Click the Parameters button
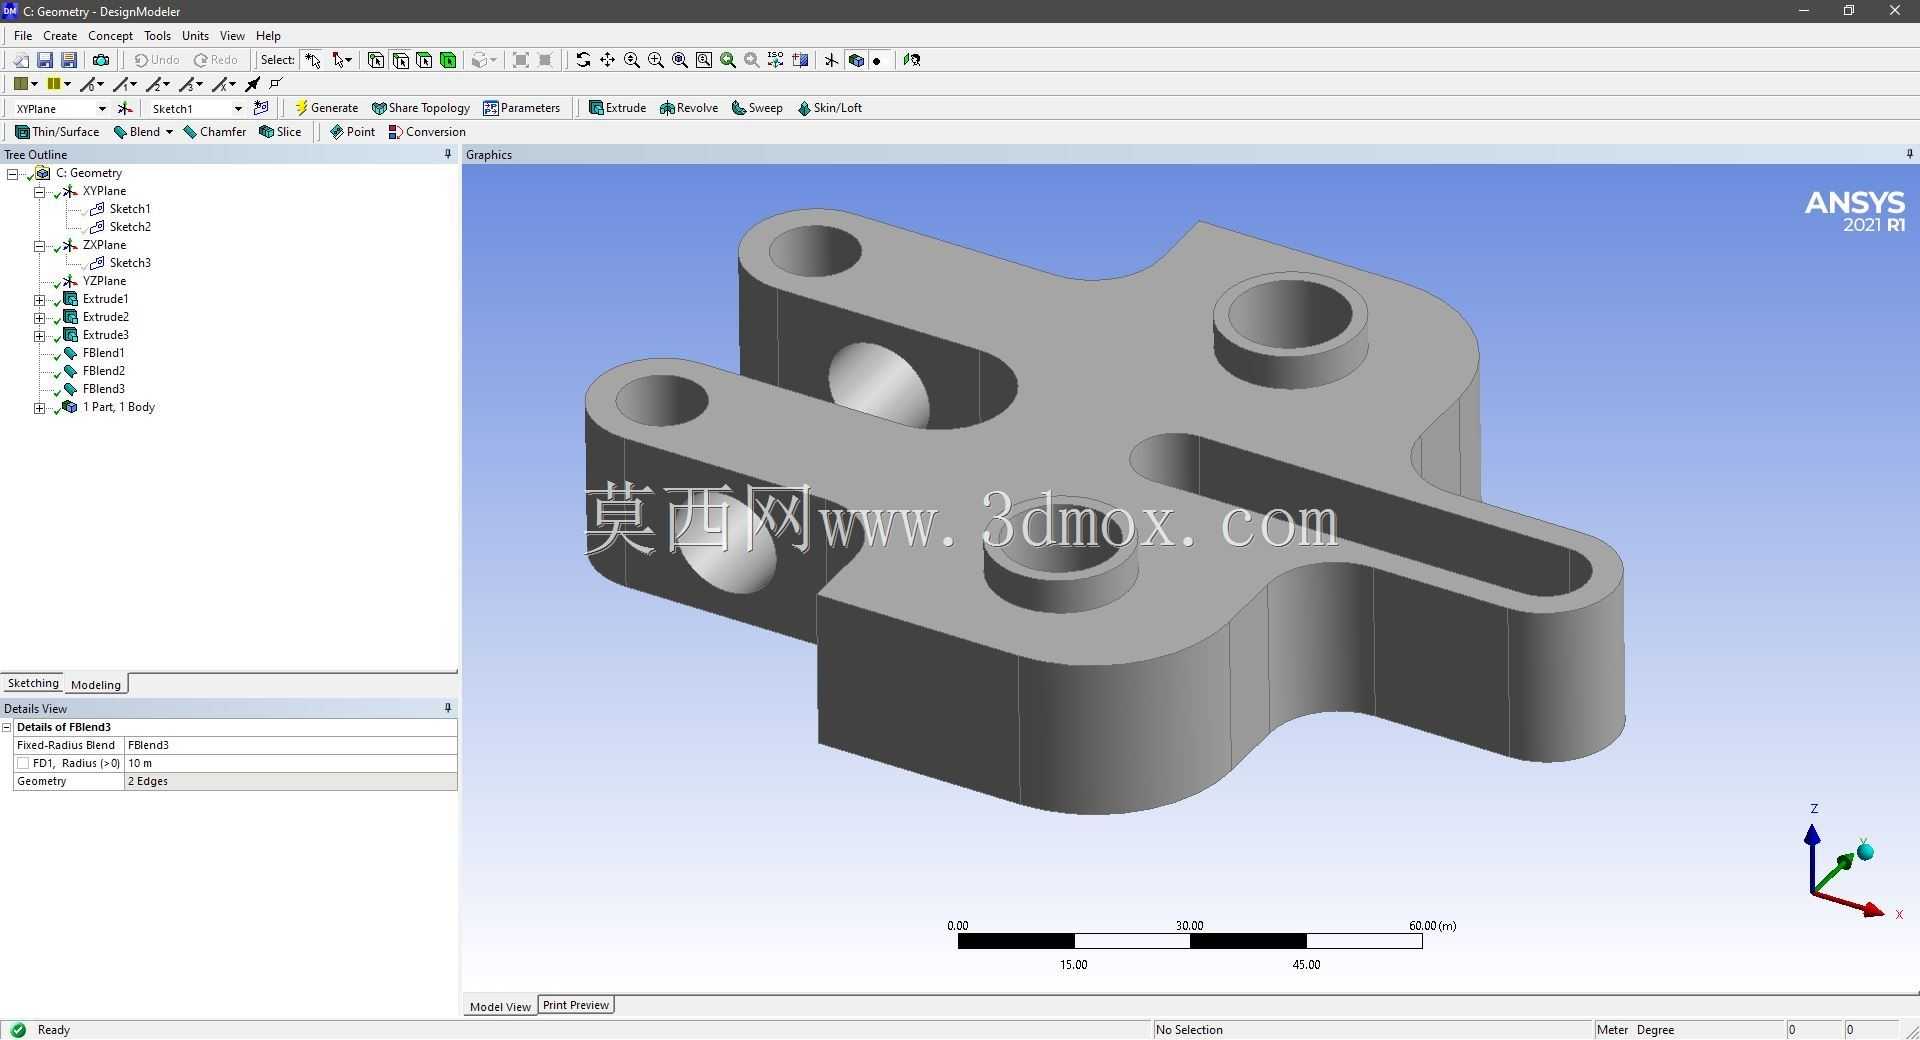Screen dimensions: 1920x1040 [x=521, y=108]
